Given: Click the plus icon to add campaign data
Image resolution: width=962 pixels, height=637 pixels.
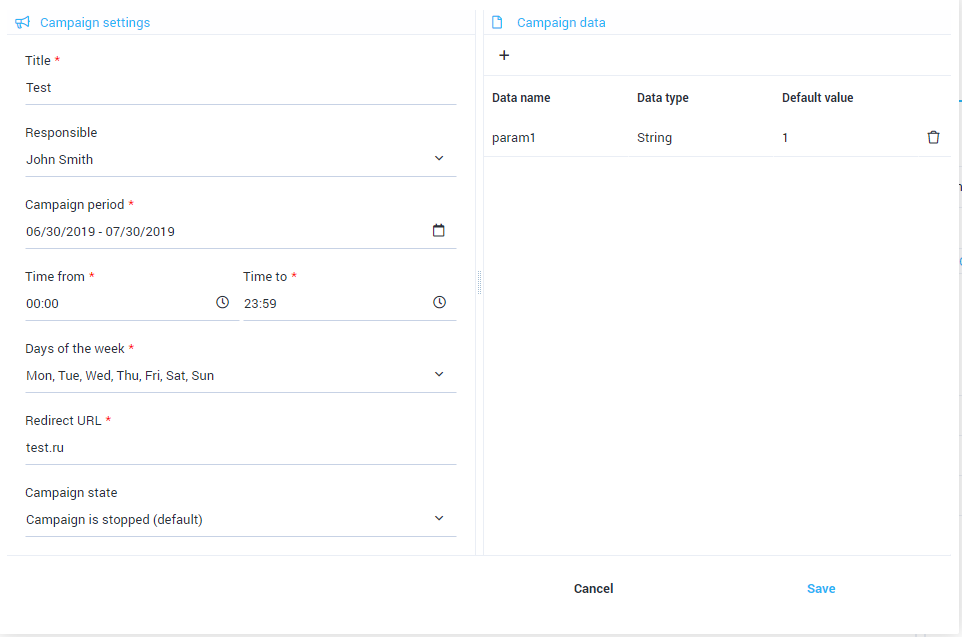Looking at the screenshot, I should 504,56.
